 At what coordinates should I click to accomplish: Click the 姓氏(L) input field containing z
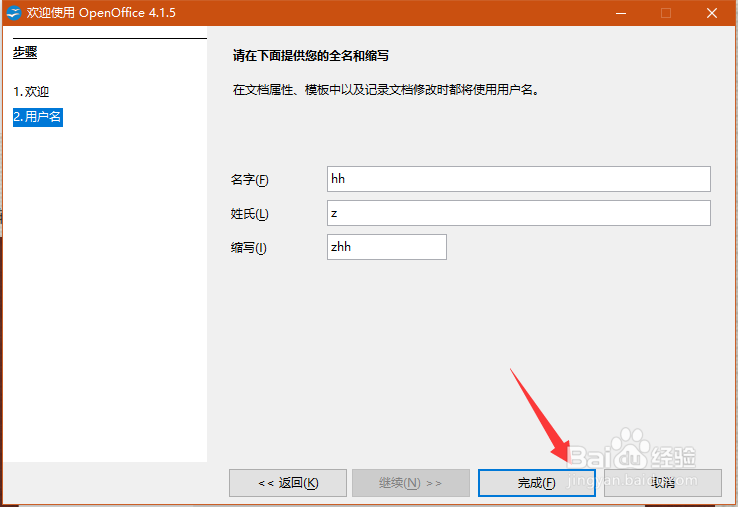pyautogui.click(x=519, y=213)
